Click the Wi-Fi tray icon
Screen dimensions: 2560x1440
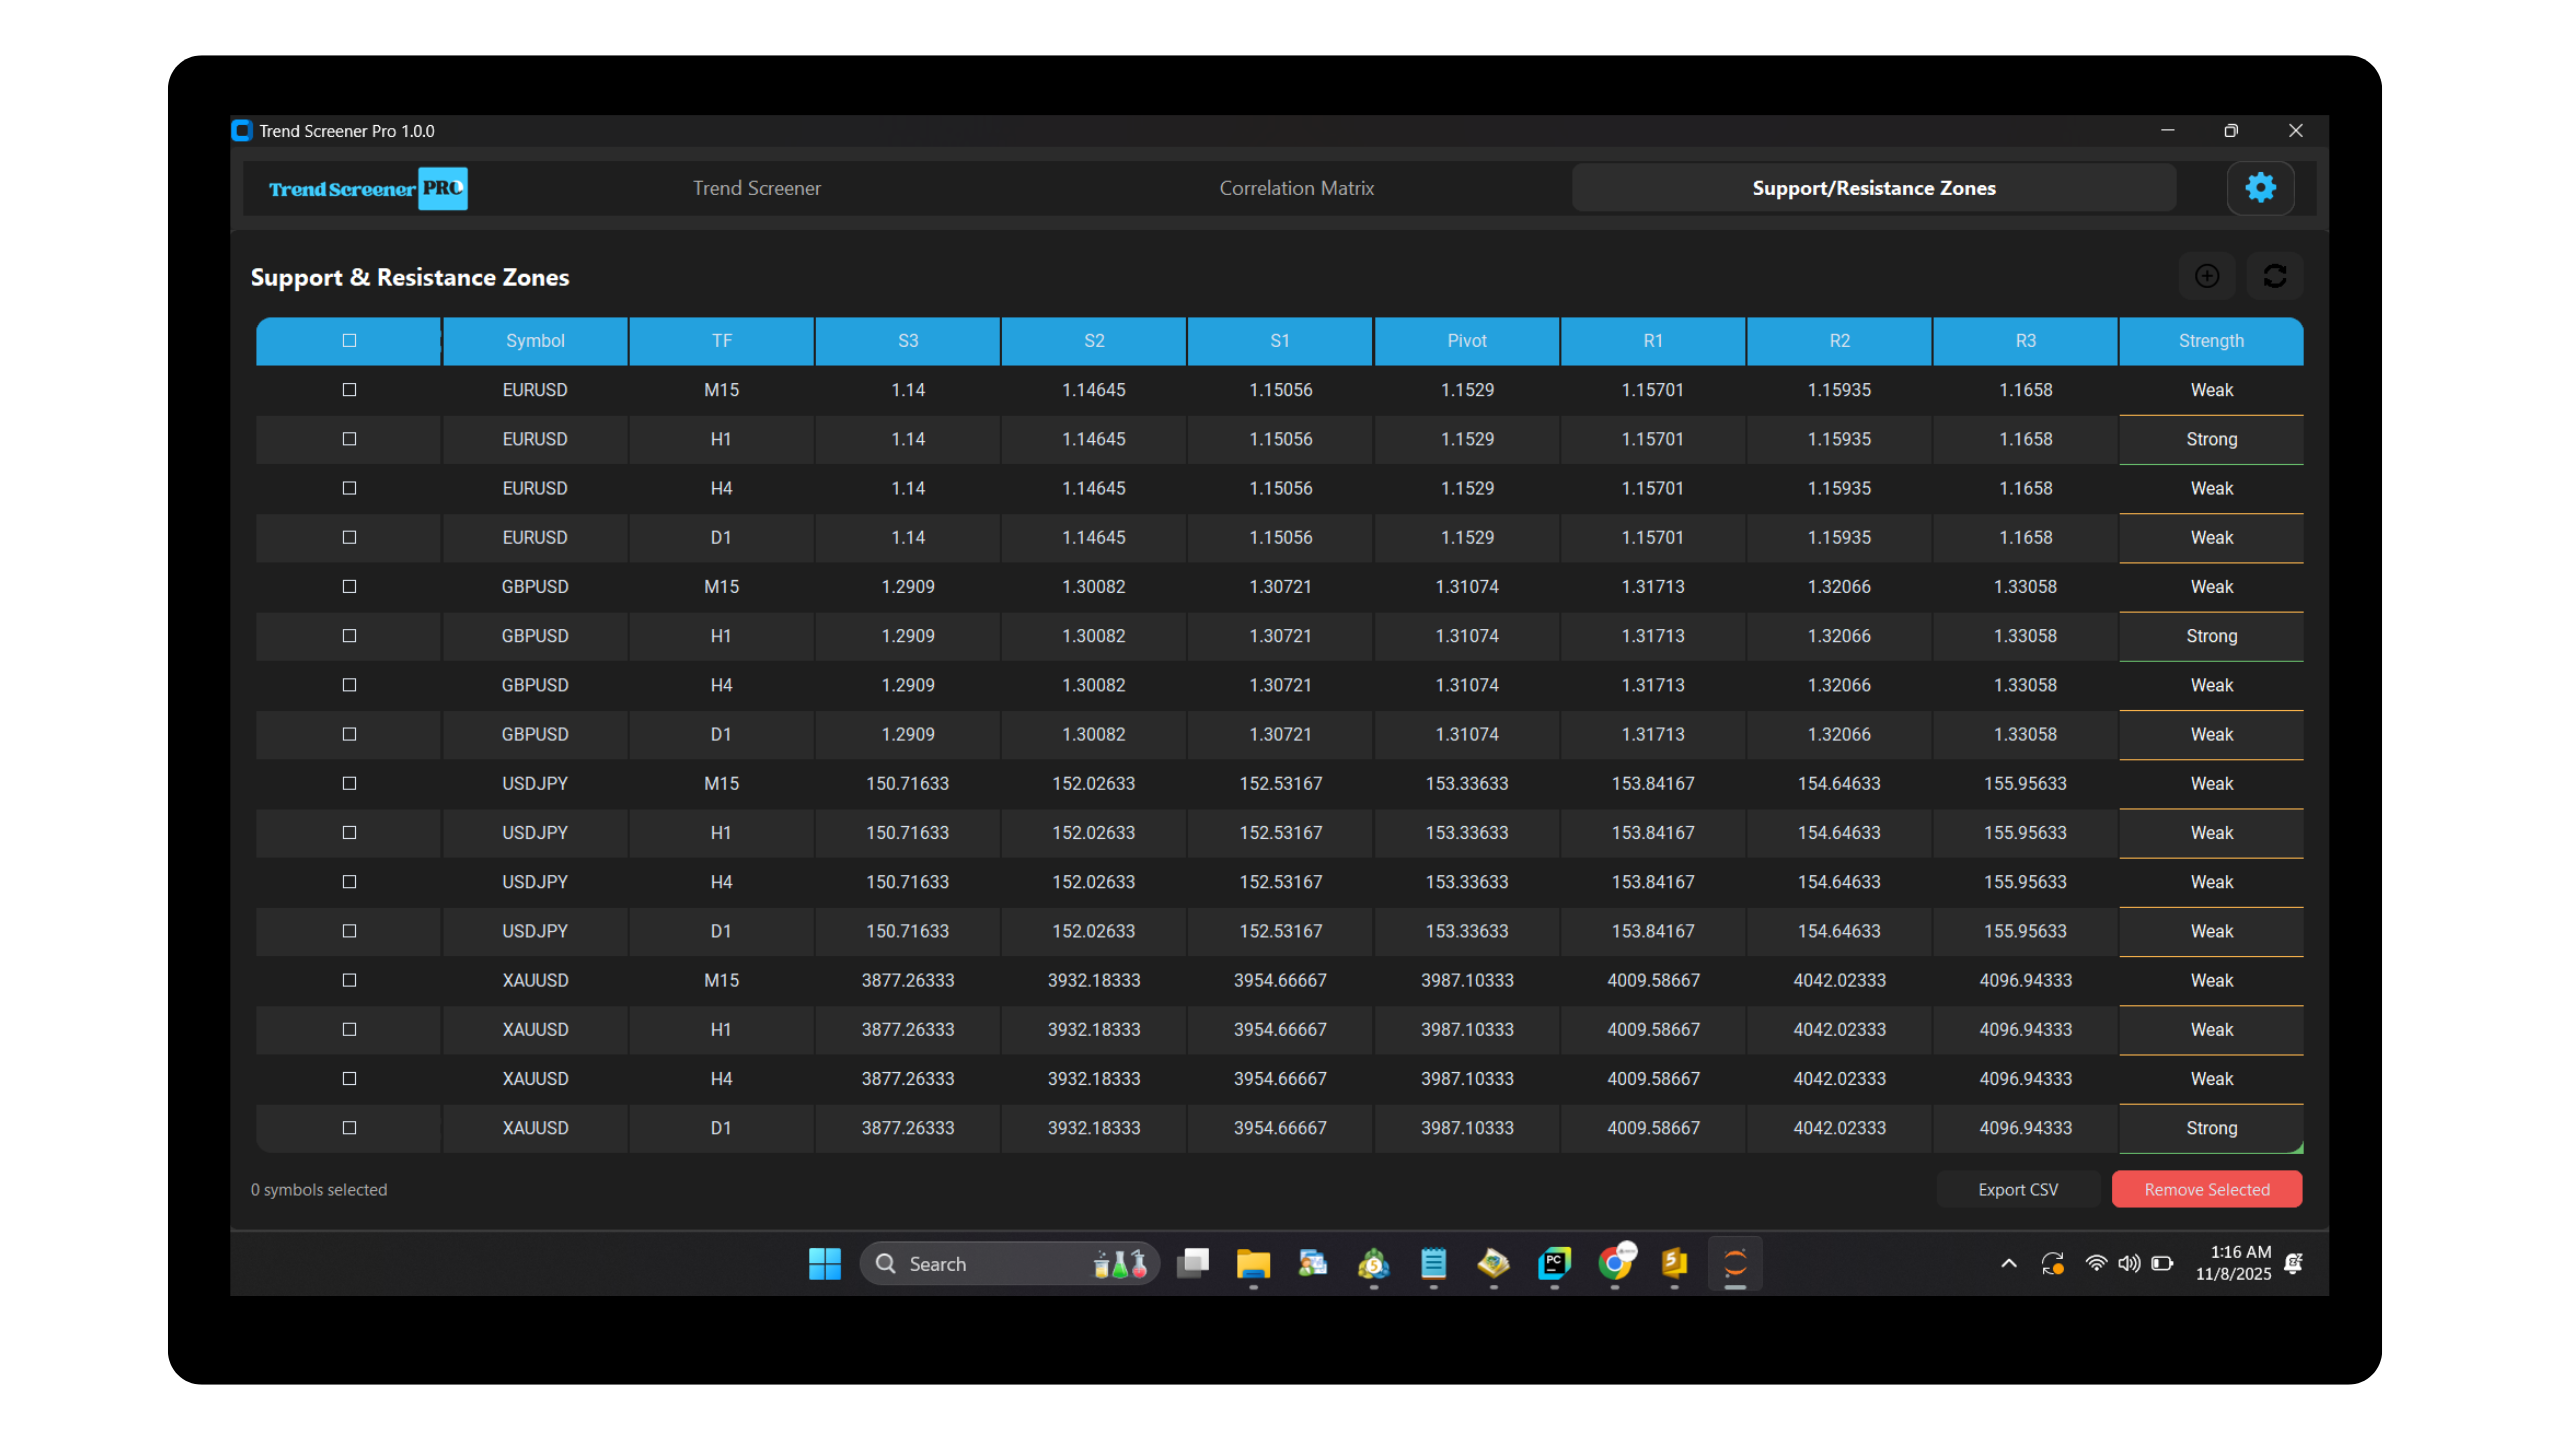click(2095, 1263)
